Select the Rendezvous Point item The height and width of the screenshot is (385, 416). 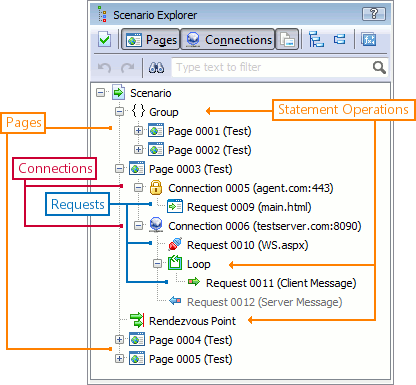[192, 321]
